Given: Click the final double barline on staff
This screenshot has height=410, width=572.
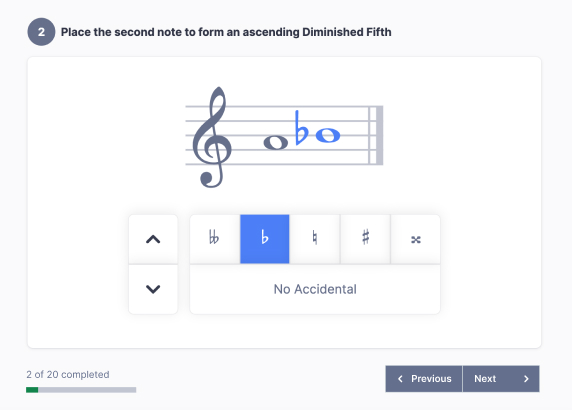Looking at the screenshot, I should [376, 135].
